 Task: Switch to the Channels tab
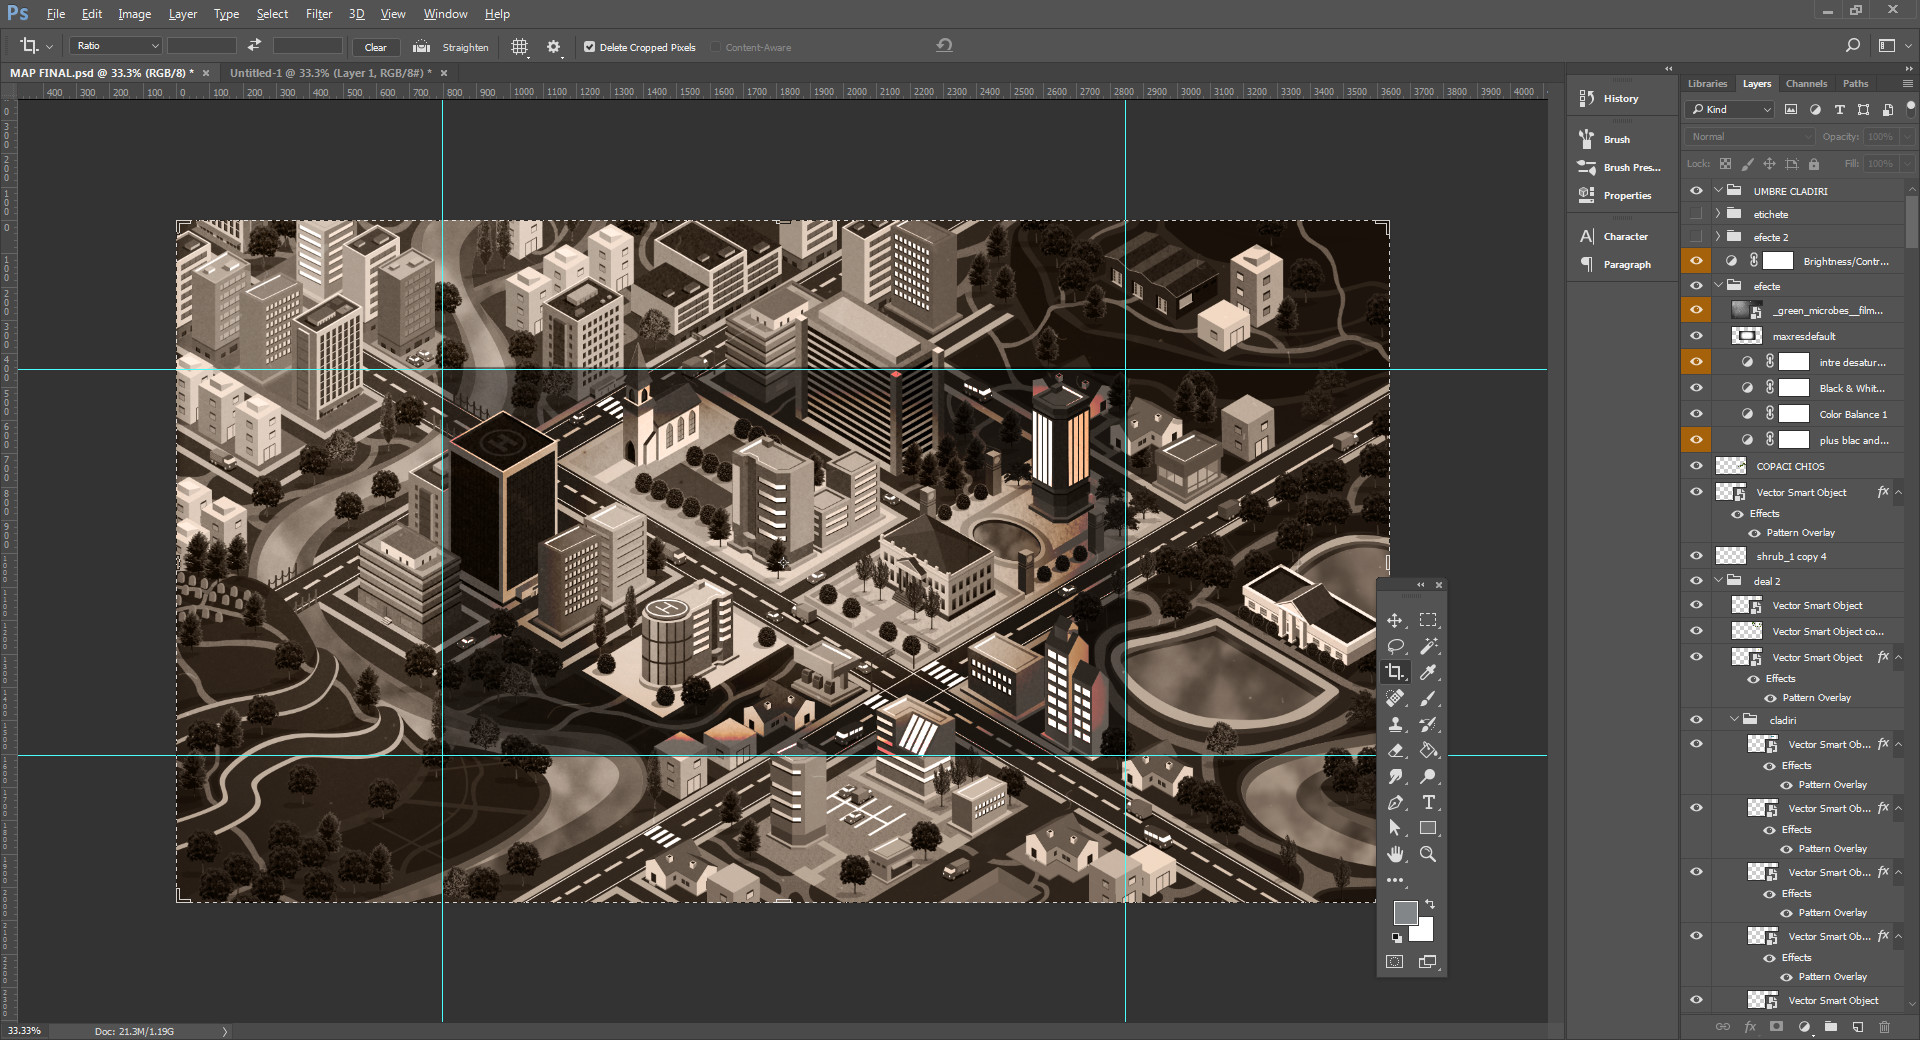click(1806, 83)
